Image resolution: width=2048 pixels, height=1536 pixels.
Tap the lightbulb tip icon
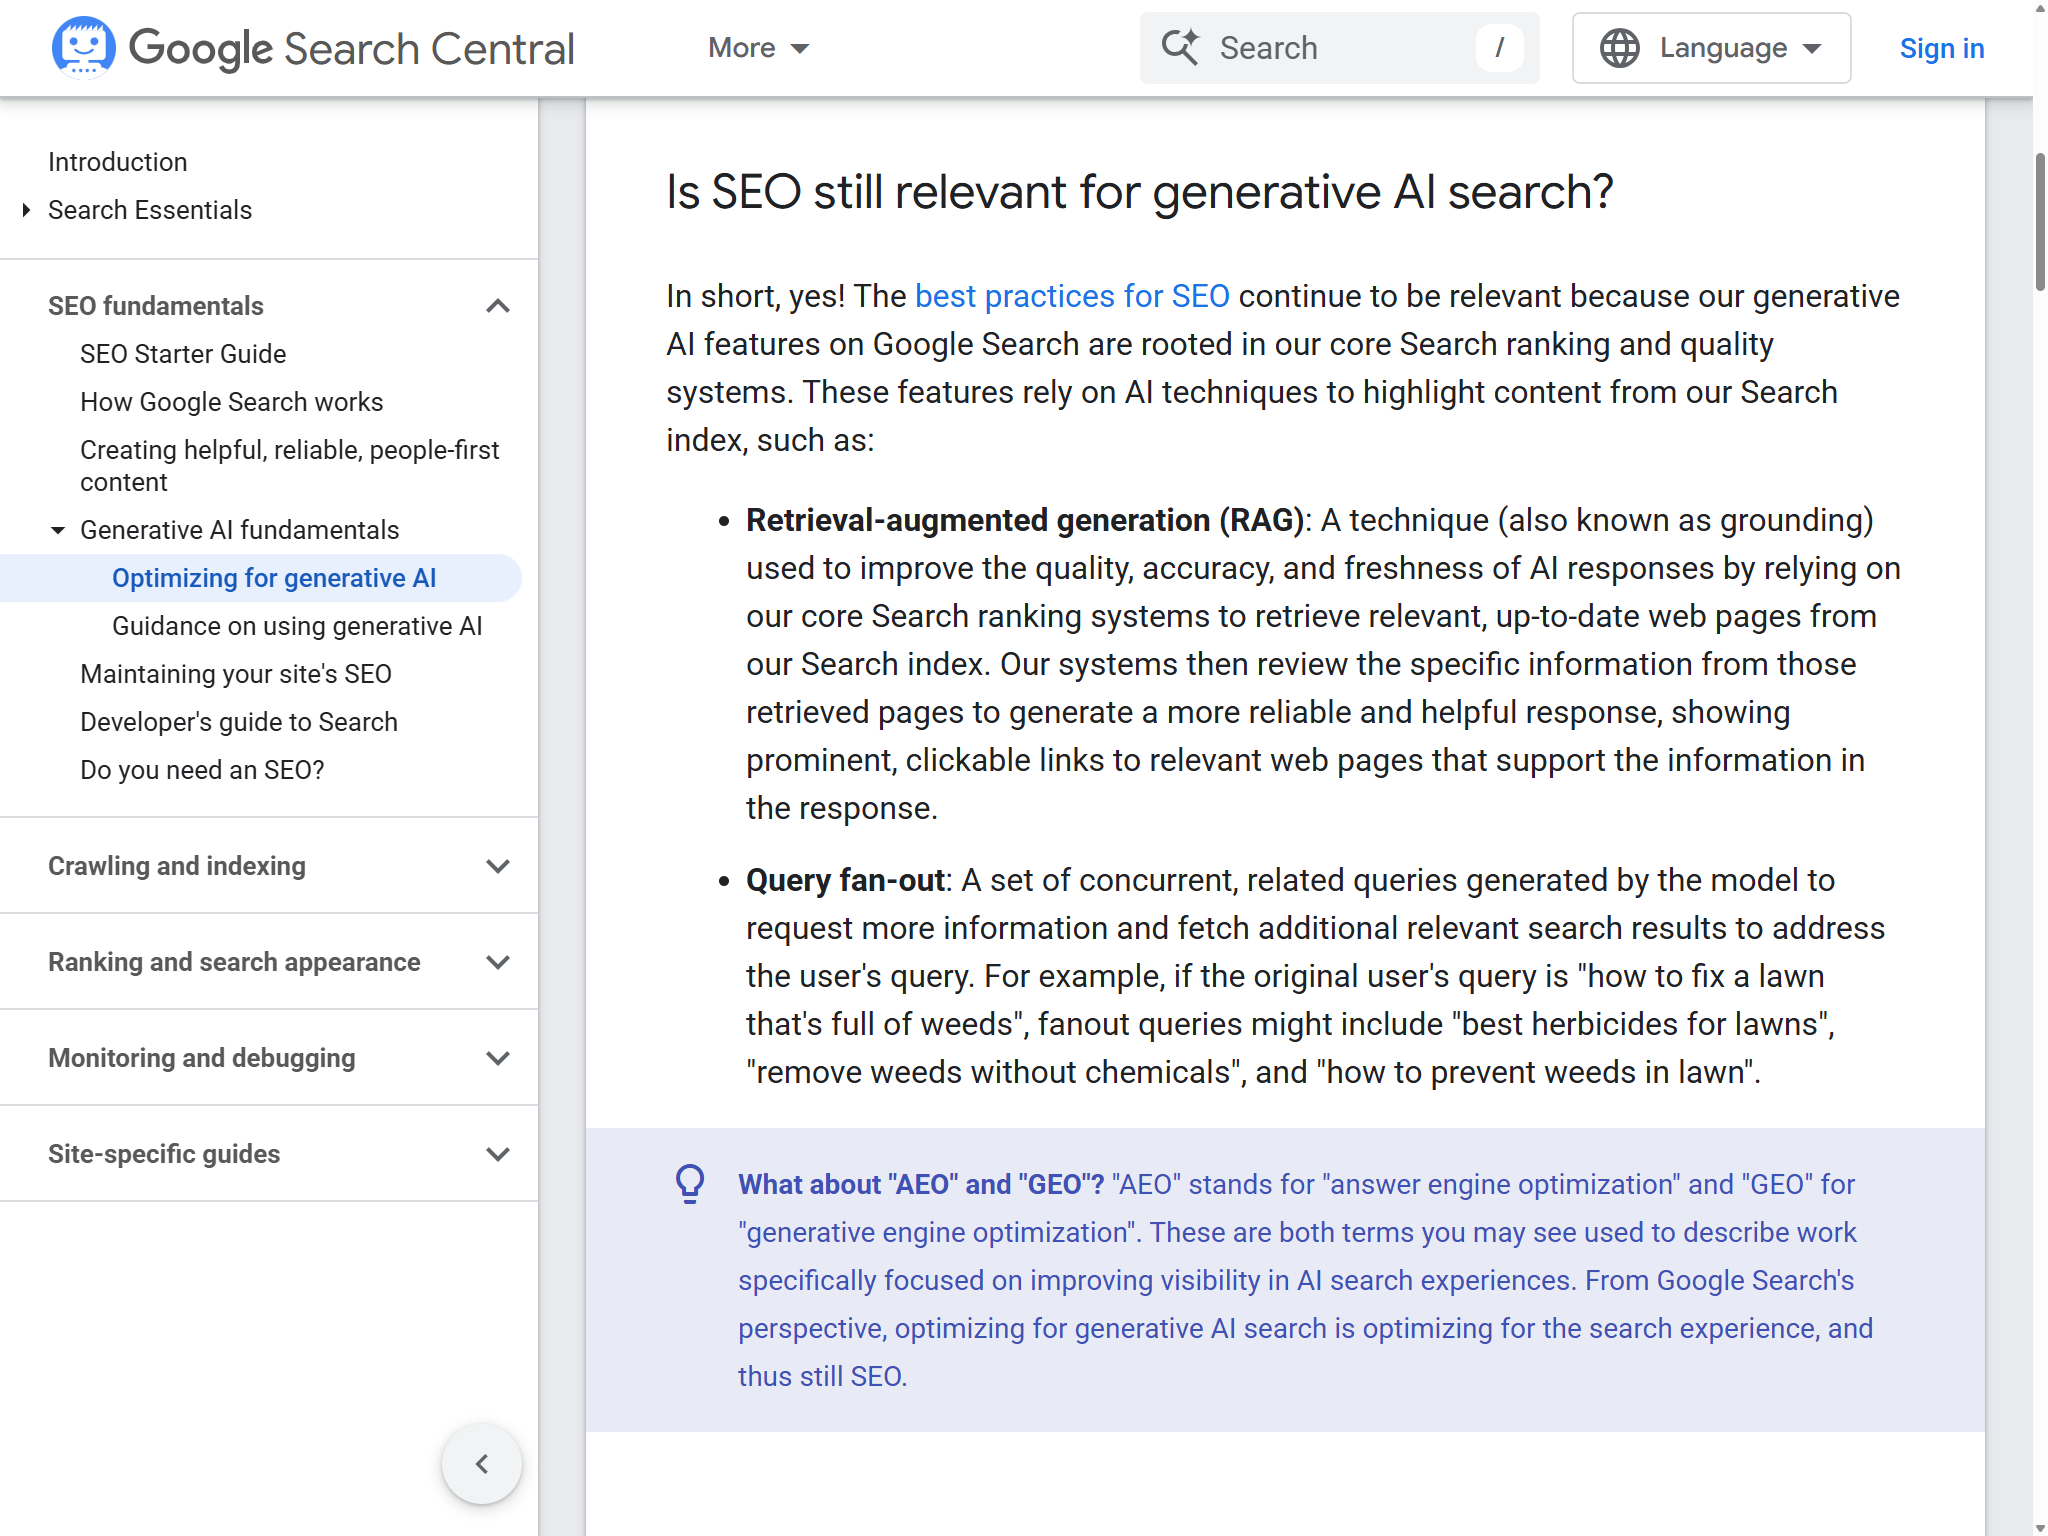pos(690,1184)
